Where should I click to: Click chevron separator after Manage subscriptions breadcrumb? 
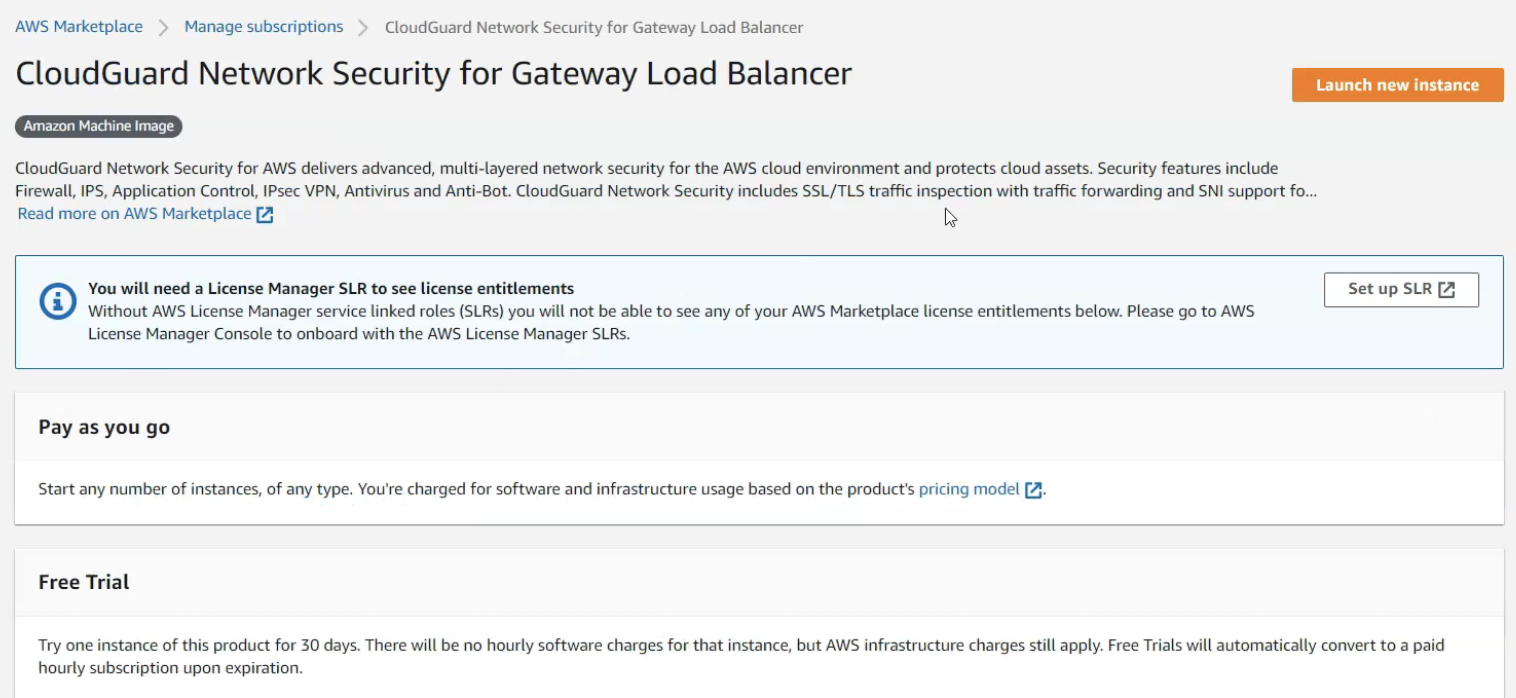364,28
